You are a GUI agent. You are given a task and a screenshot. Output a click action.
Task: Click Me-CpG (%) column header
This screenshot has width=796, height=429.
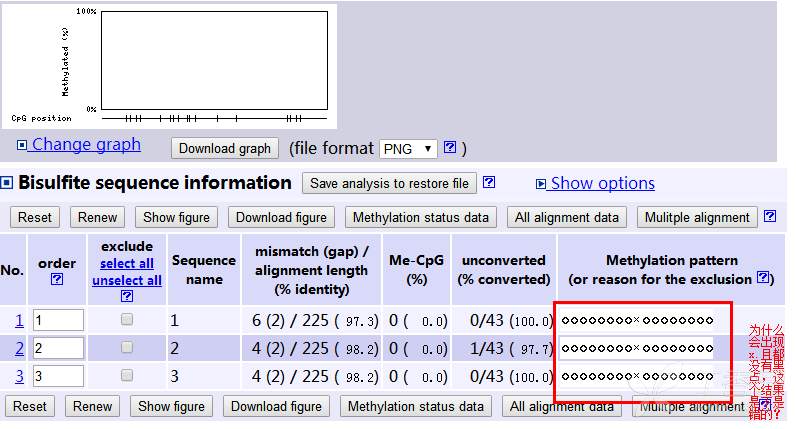[x=416, y=270]
